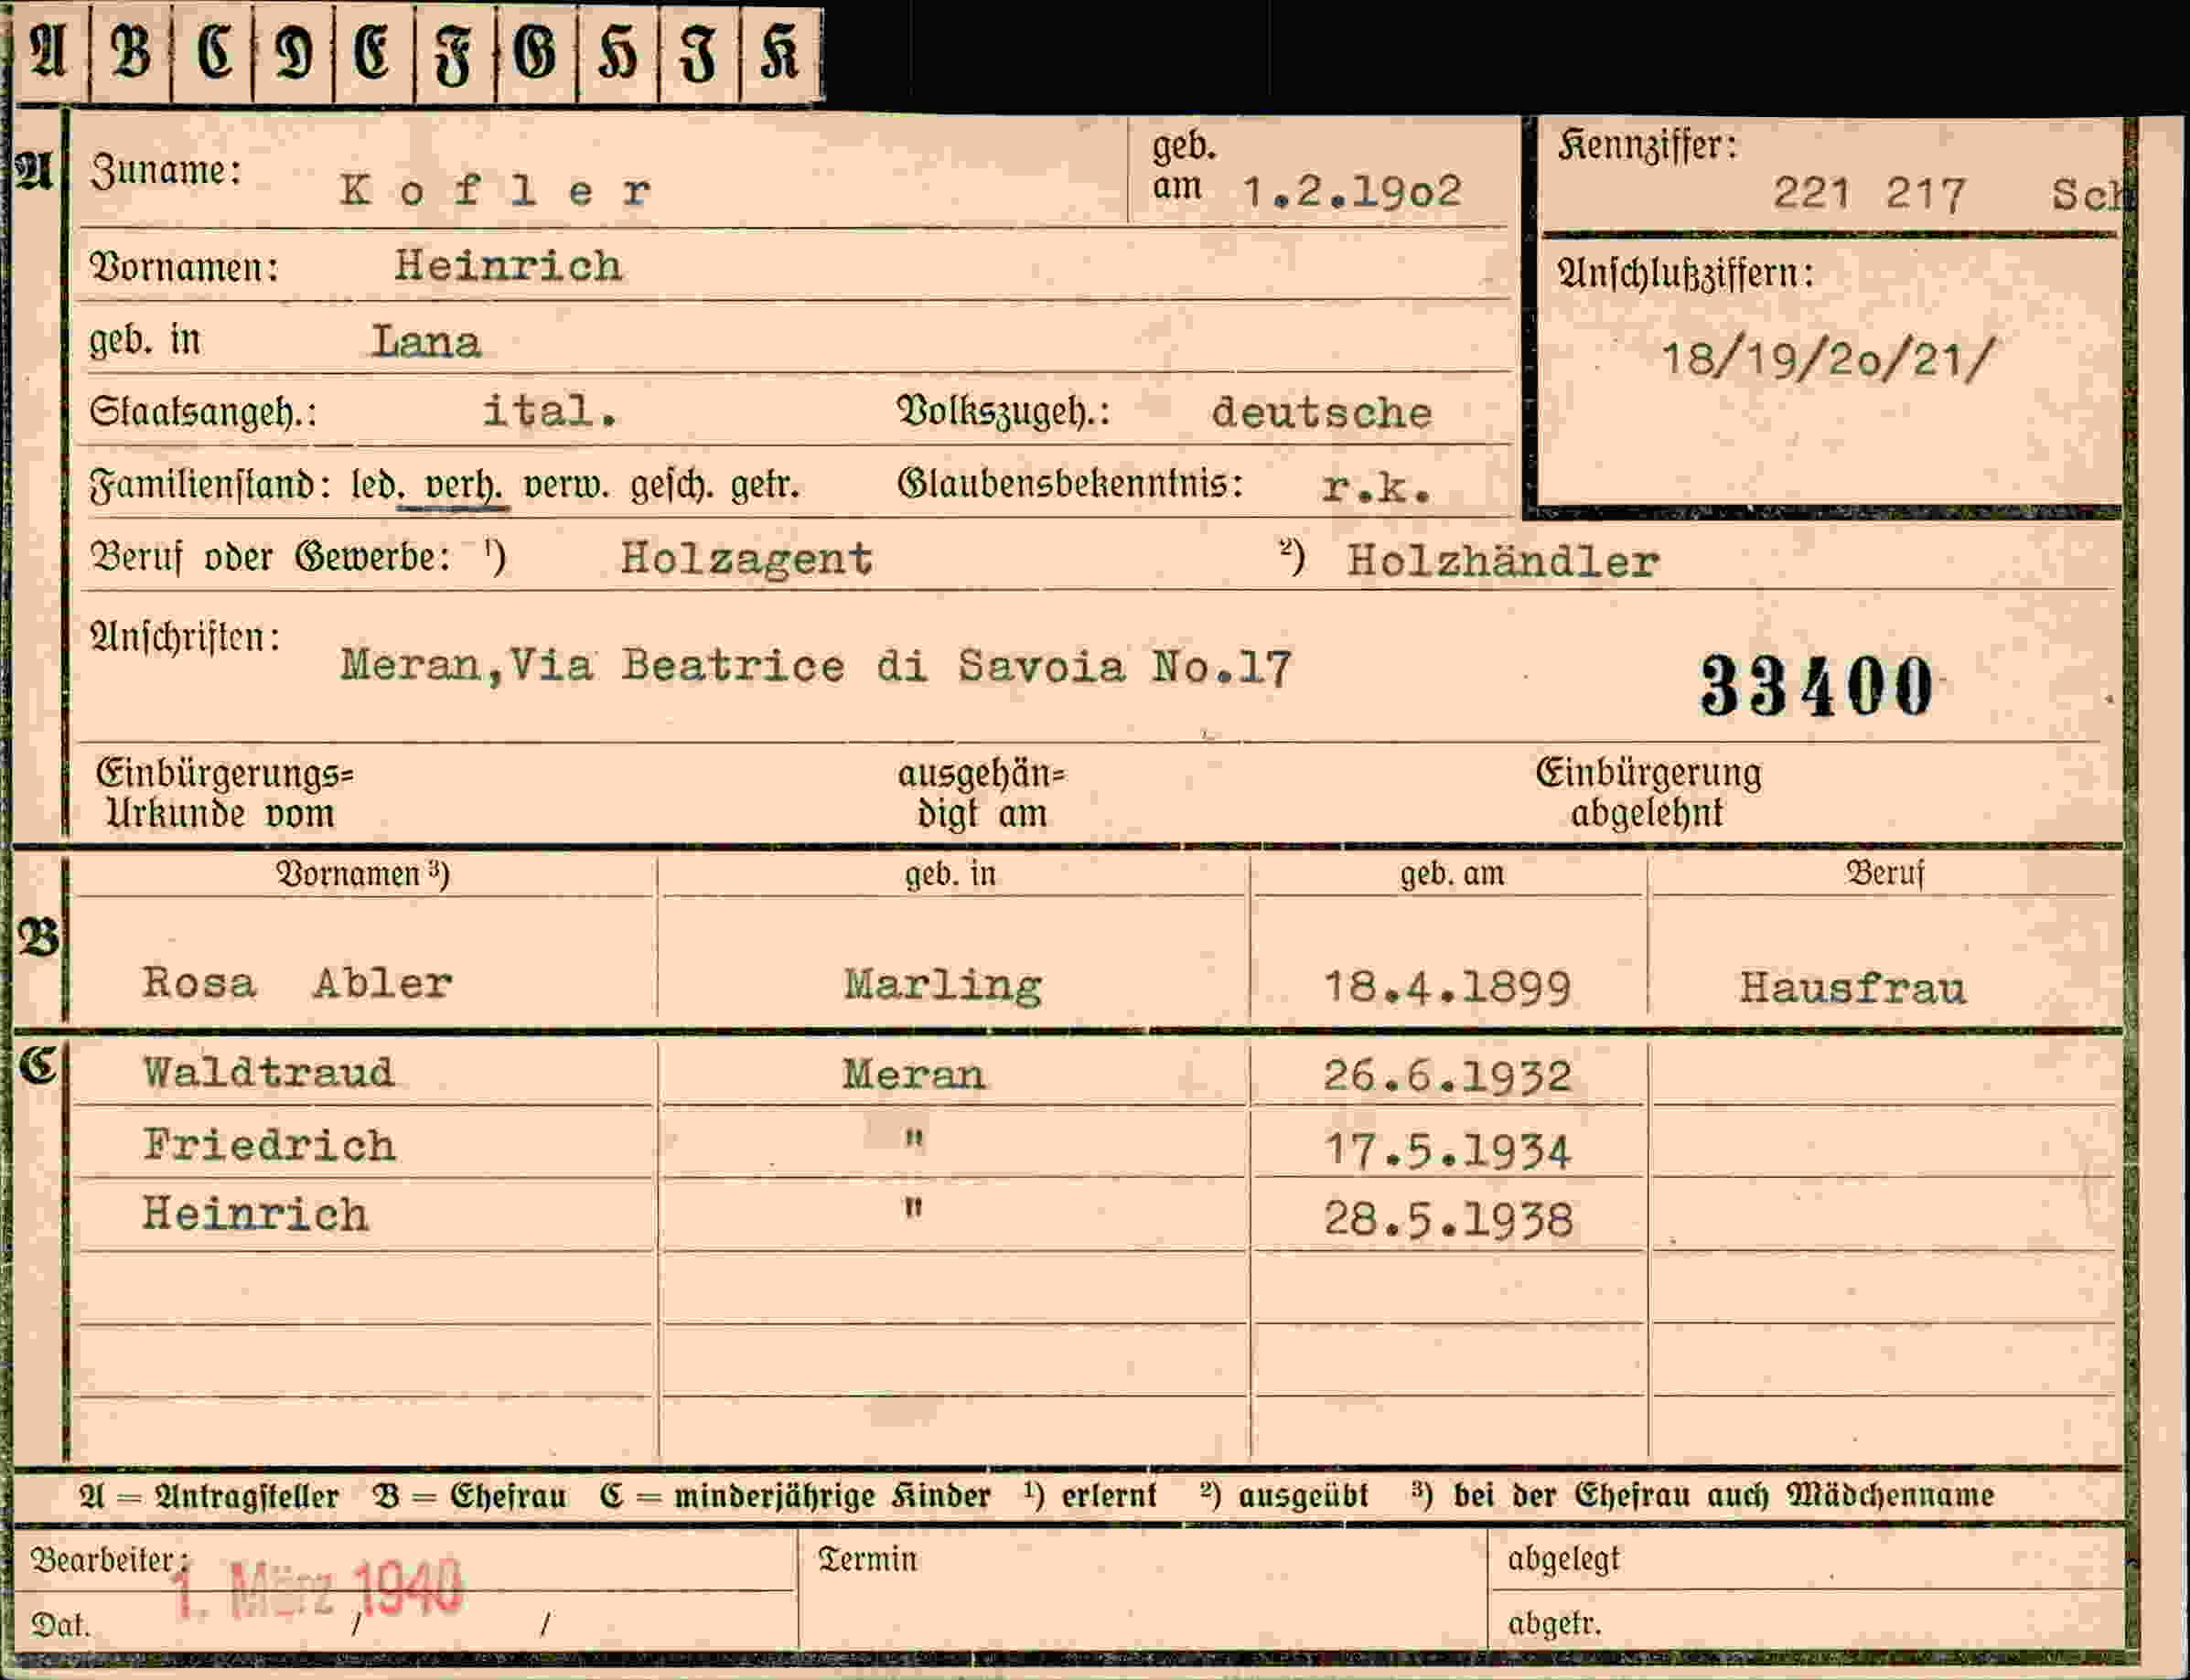Click the 'Glaubensbekenntnis:' label

tap(1070, 484)
